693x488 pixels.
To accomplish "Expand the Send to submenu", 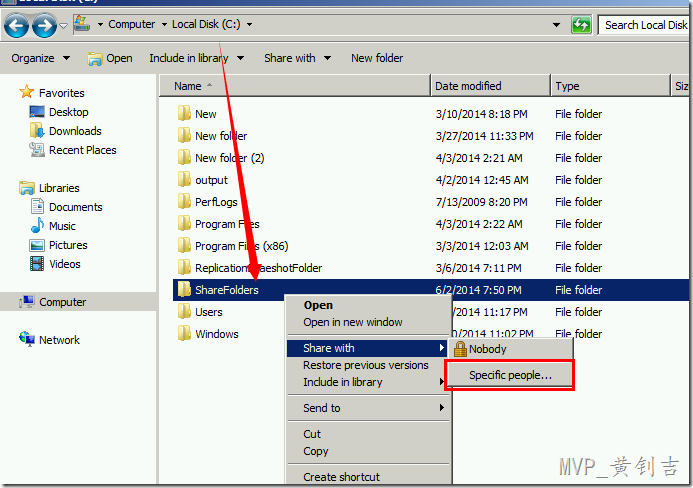I will pos(367,408).
